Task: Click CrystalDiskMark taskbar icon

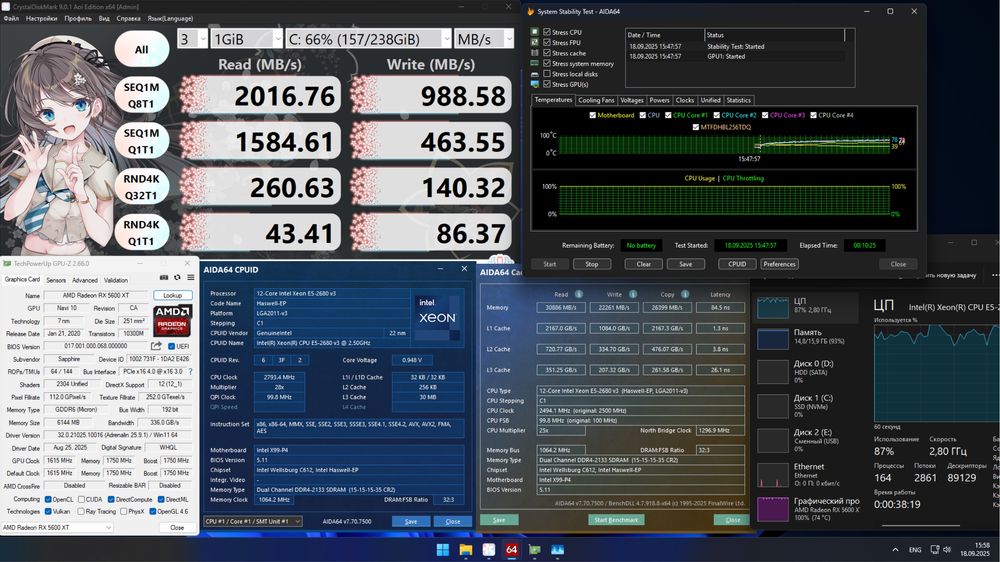Action: [x=489, y=550]
